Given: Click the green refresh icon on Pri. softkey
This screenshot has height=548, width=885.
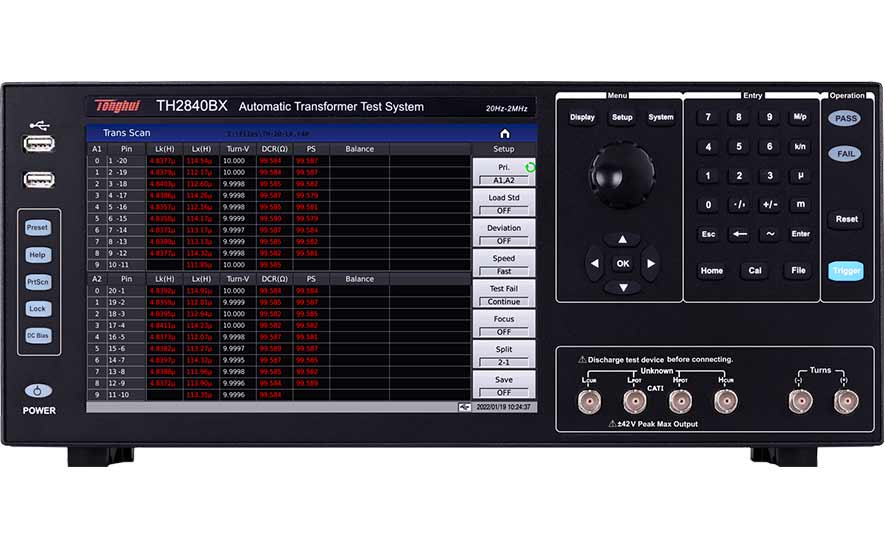Looking at the screenshot, I should pyautogui.click(x=530, y=168).
